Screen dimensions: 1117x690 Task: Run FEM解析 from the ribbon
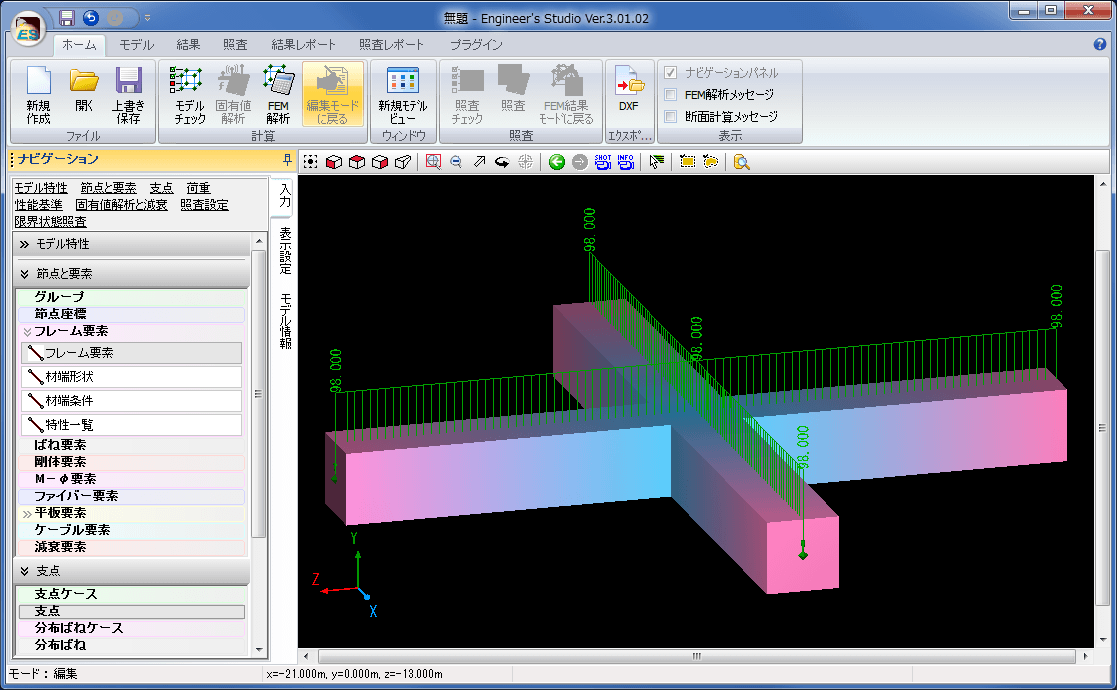(x=278, y=95)
